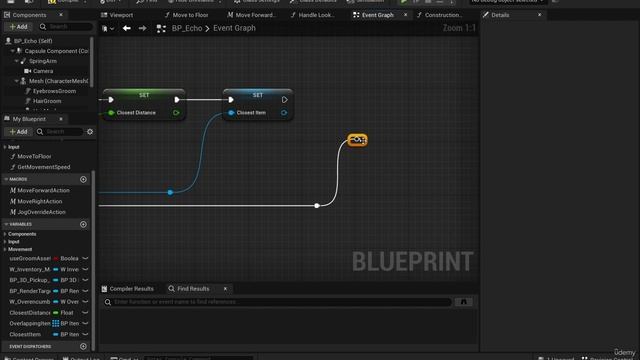Click the exec input pin on SET Closest Item
The image size is (640, 360).
[x=231, y=100]
